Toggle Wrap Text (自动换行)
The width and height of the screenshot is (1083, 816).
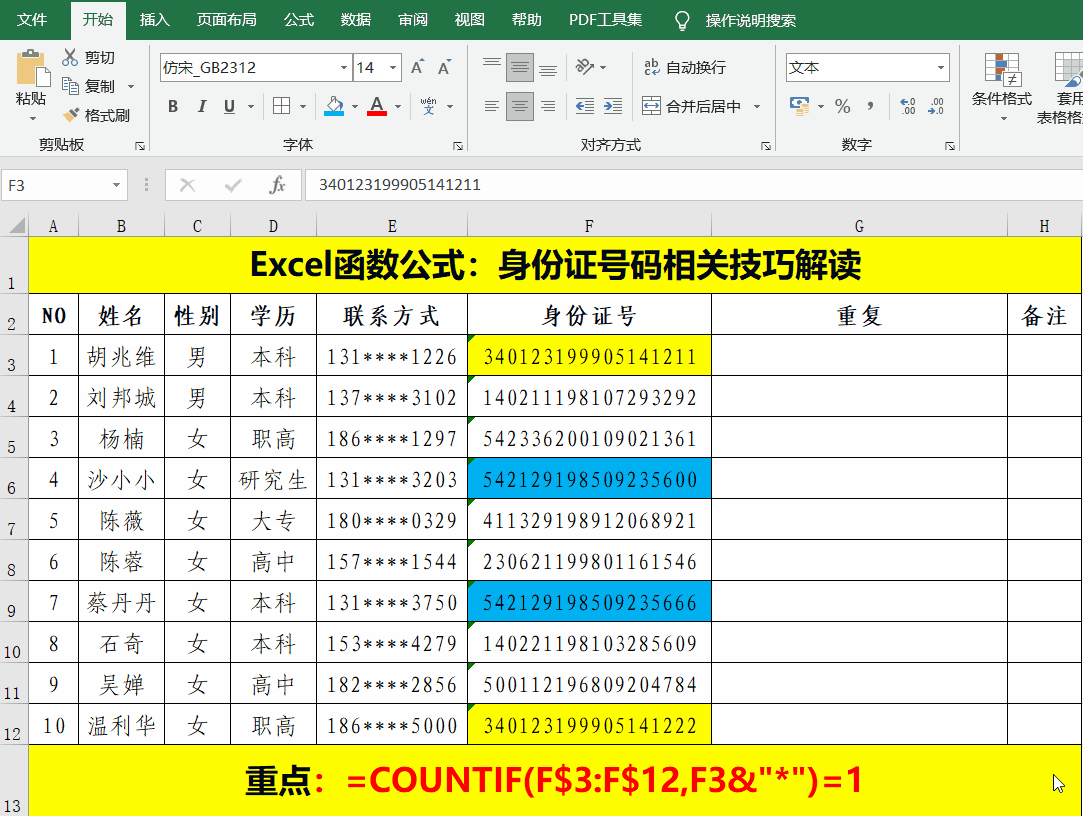pos(684,67)
